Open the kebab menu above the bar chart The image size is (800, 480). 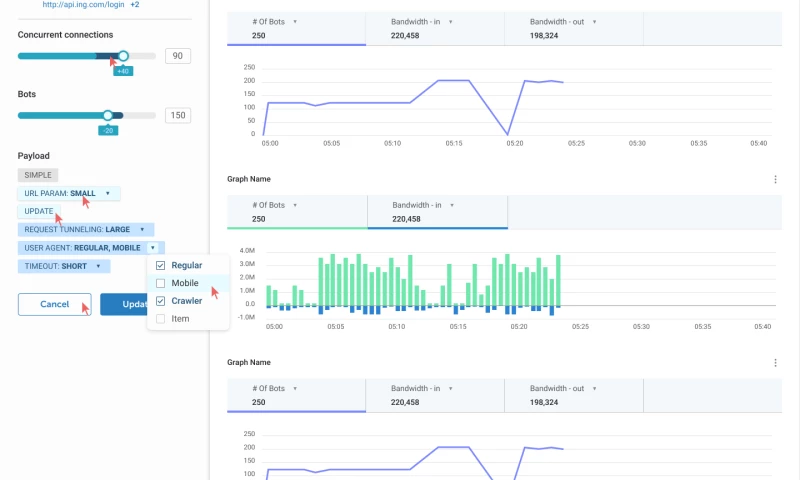point(775,180)
